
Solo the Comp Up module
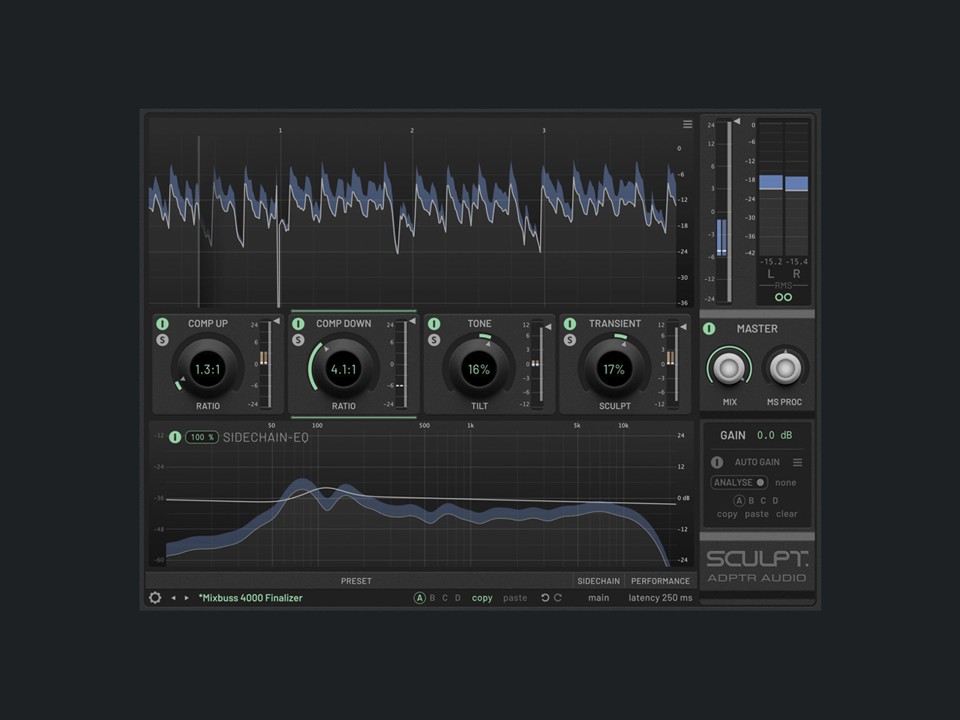pos(162,340)
